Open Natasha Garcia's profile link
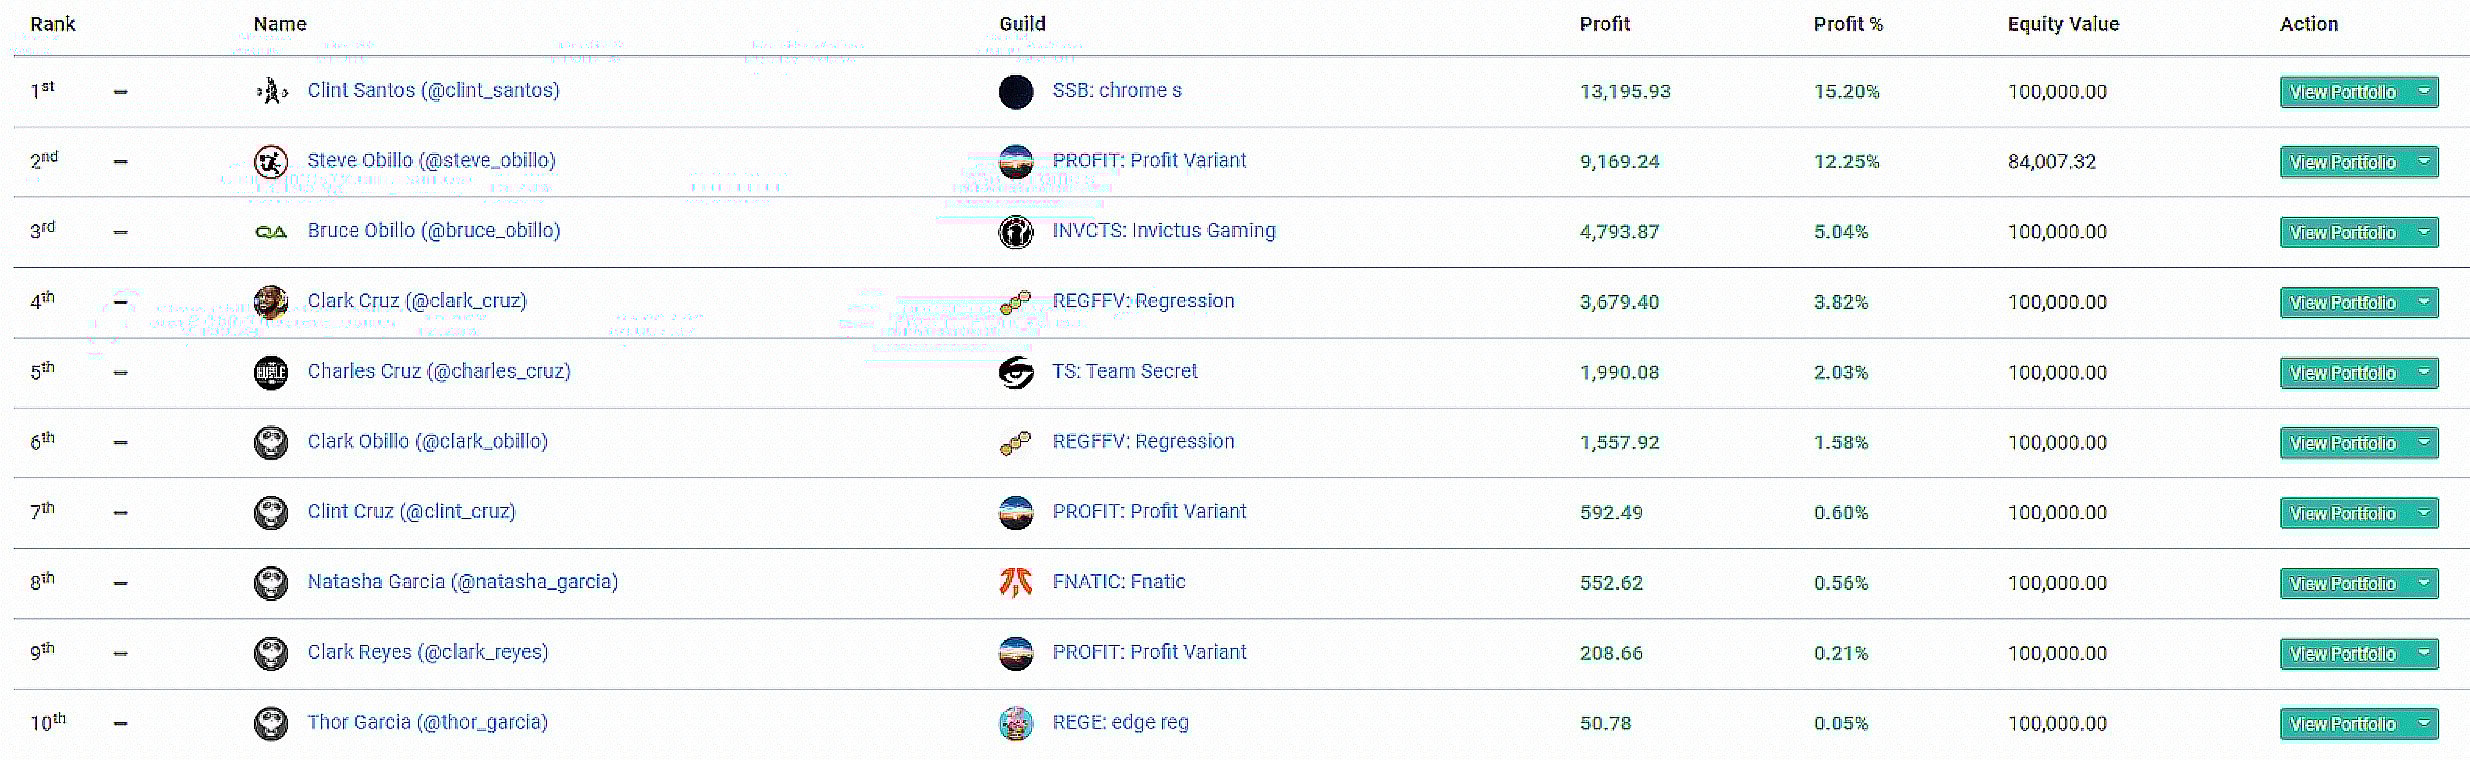2470x760 pixels. click(x=463, y=582)
